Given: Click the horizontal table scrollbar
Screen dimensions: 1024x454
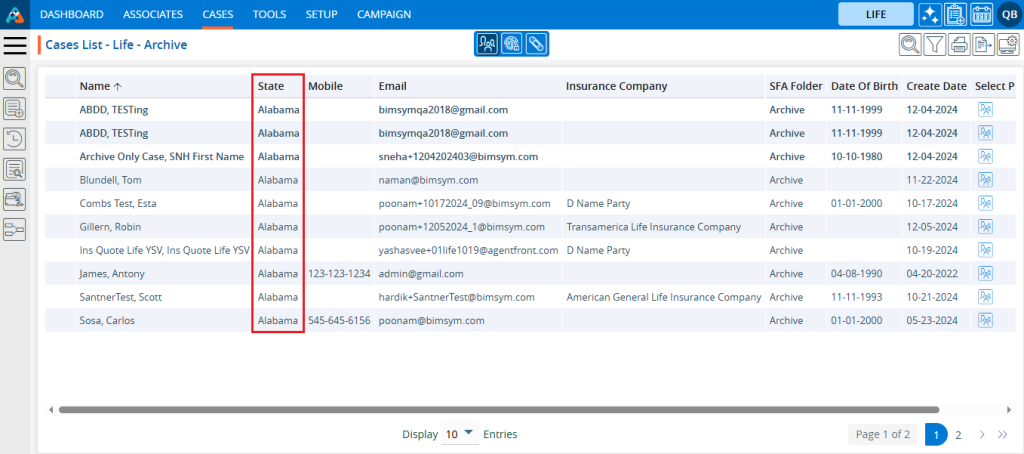Looking at the screenshot, I should click(x=498, y=409).
